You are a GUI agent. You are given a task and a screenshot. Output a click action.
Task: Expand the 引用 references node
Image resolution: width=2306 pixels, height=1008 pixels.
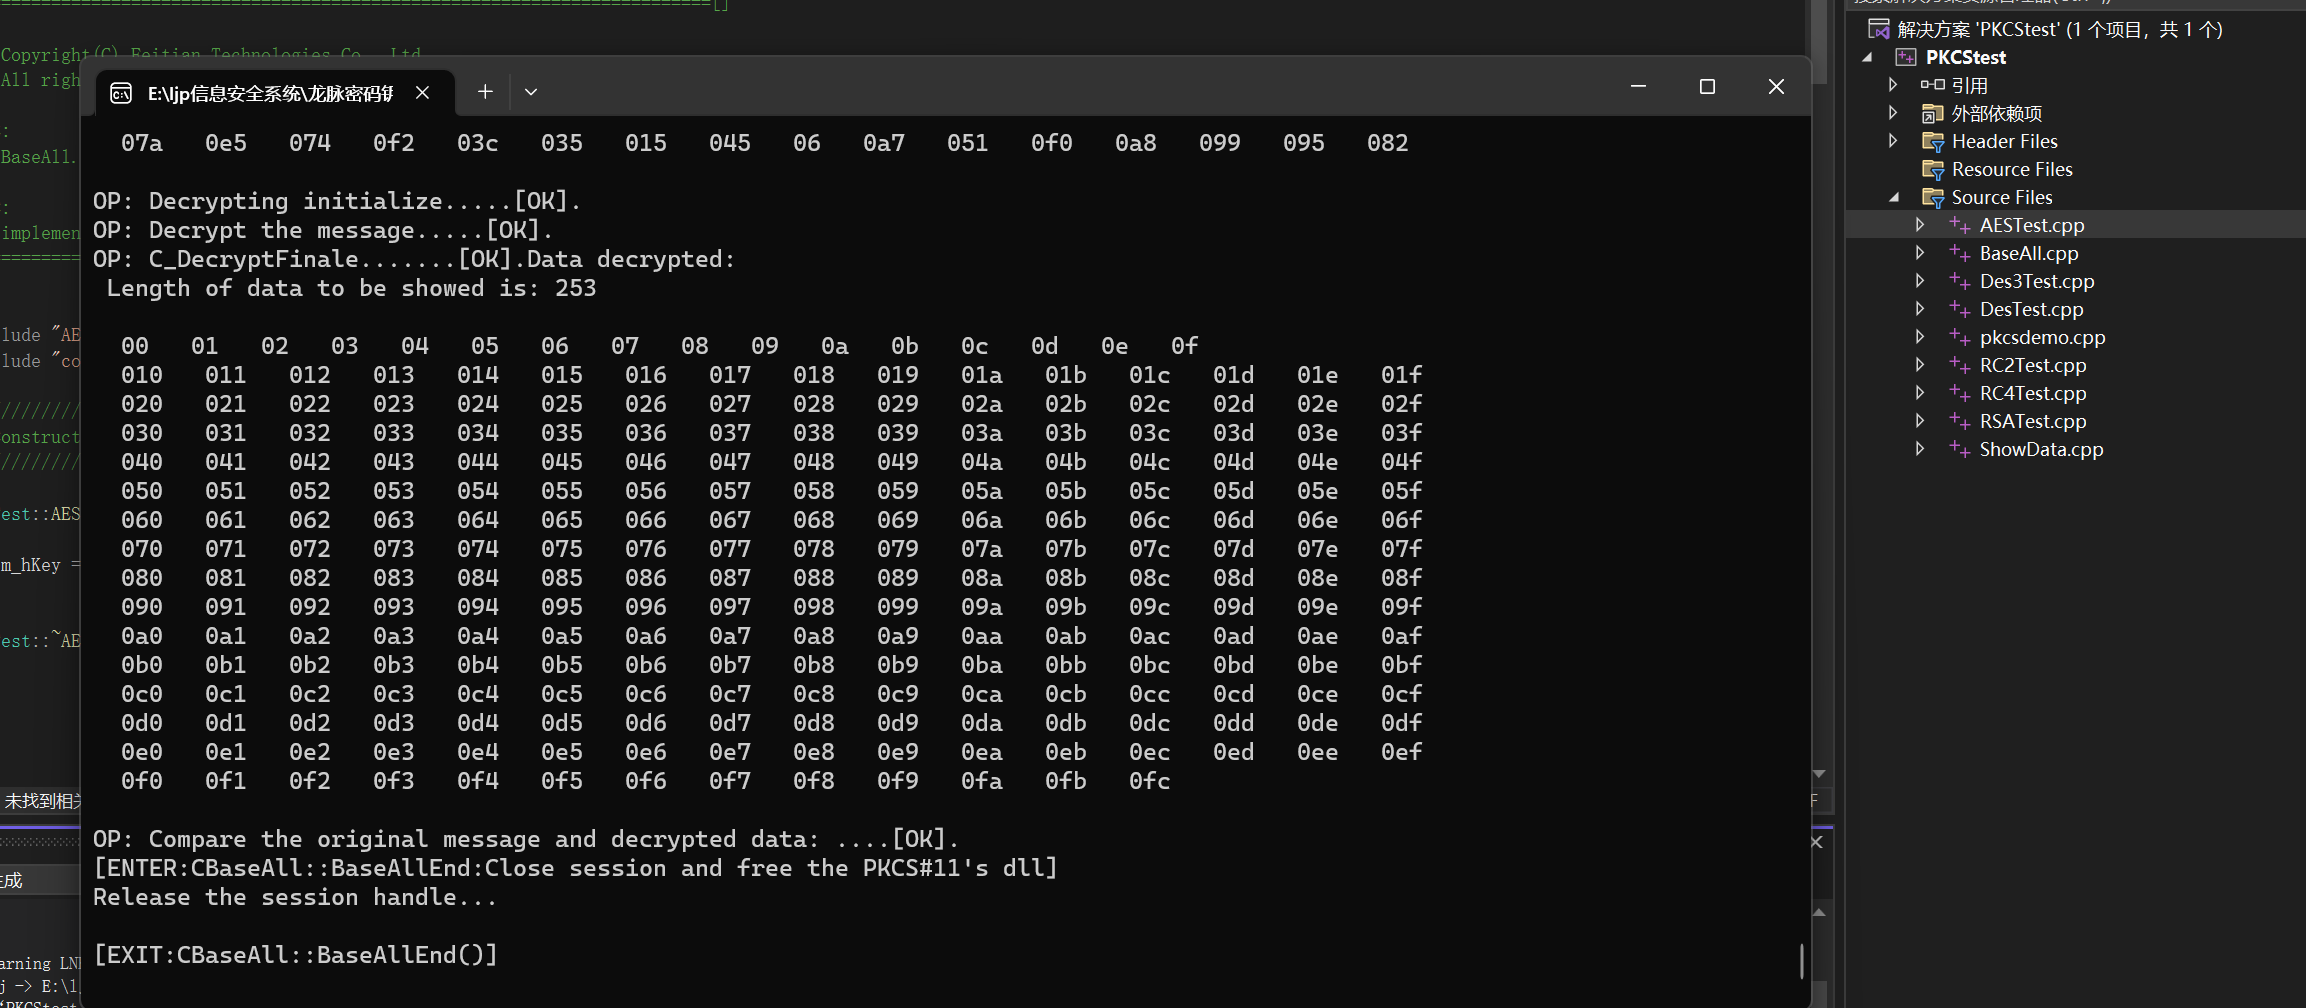tap(1893, 85)
